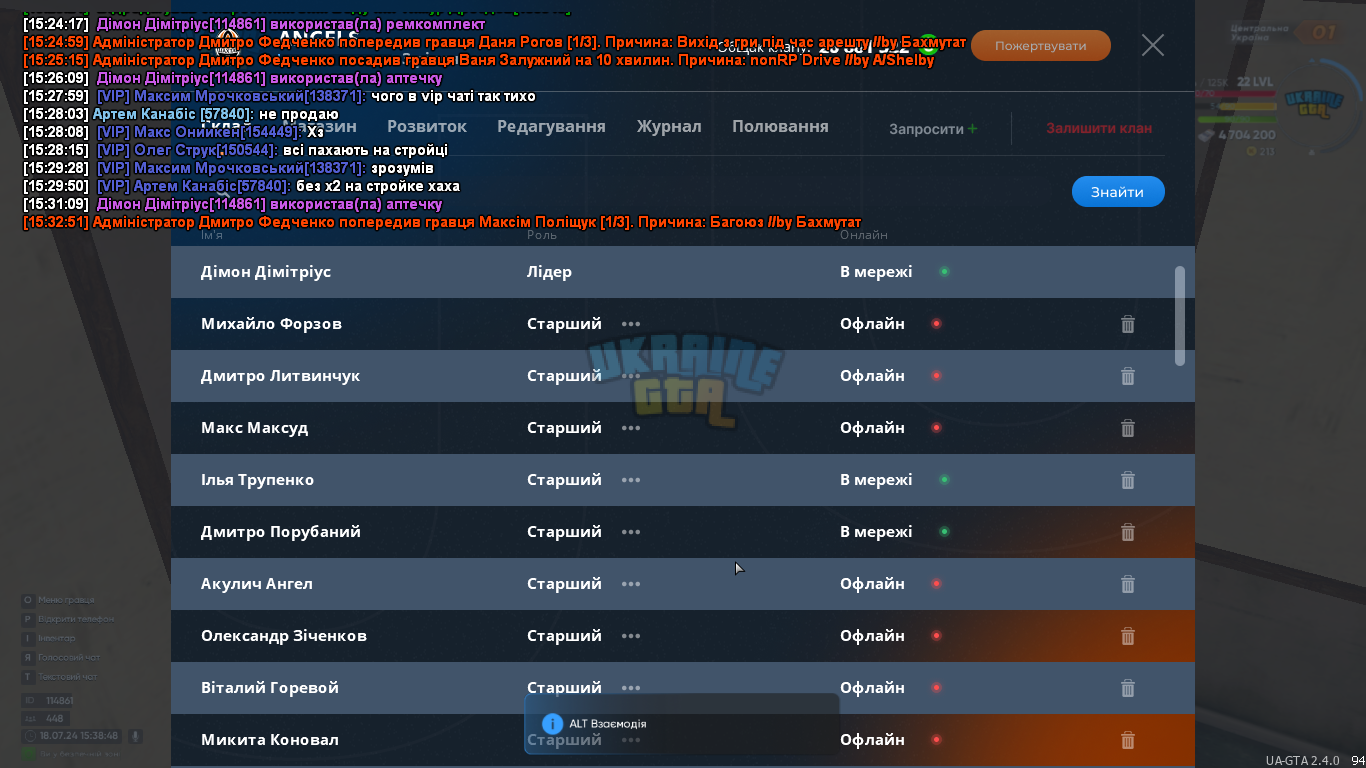Viewport: 1366px width, 768px height.
Task: Click trash icon for Олександр Зіченков
Action: coord(1128,636)
